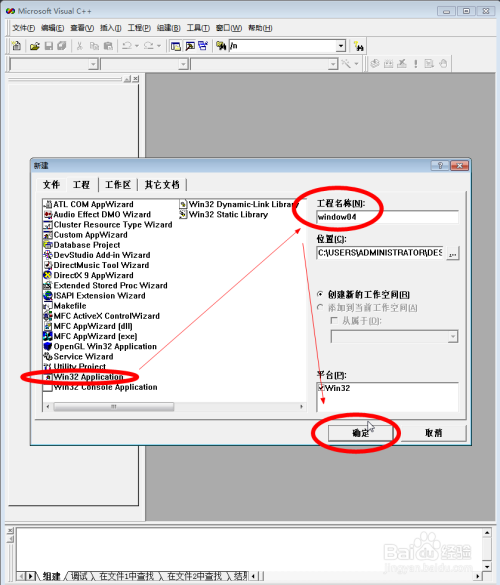Select the 在文件1中查找 output tab
The image size is (500, 585).
pos(127,576)
